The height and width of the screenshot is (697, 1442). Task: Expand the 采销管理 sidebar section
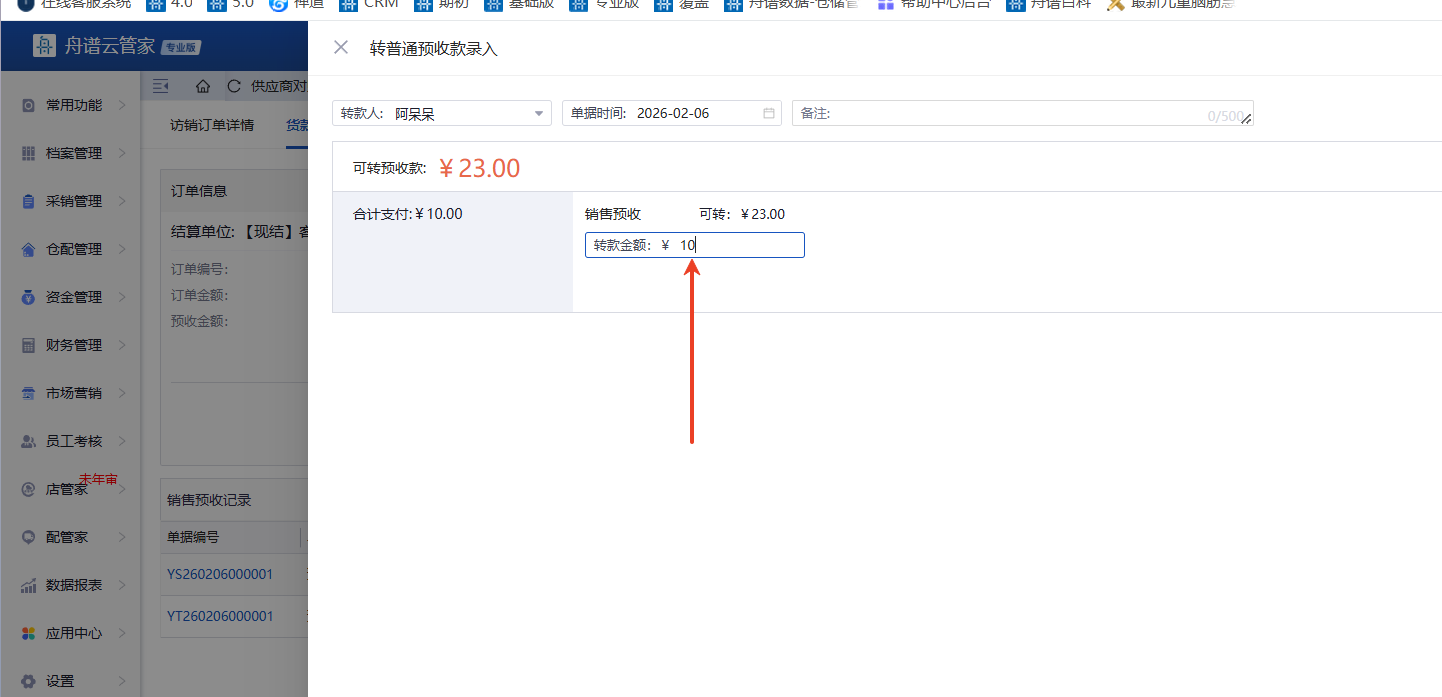[x=74, y=201]
